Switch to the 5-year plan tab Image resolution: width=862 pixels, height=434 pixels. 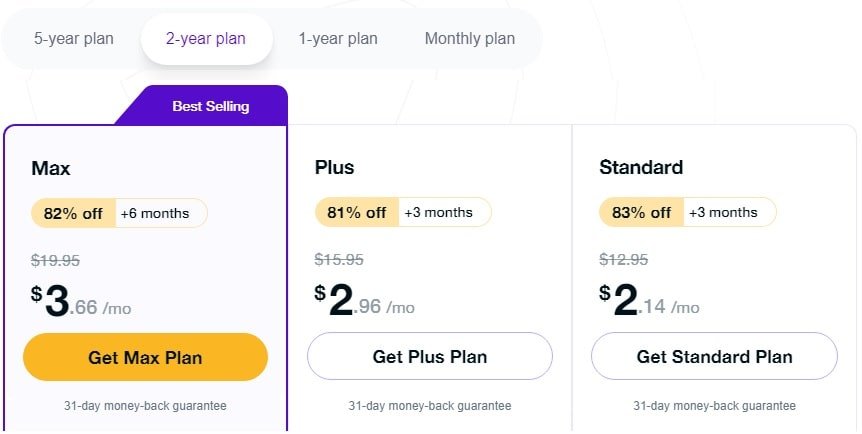click(x=74, y=39)
